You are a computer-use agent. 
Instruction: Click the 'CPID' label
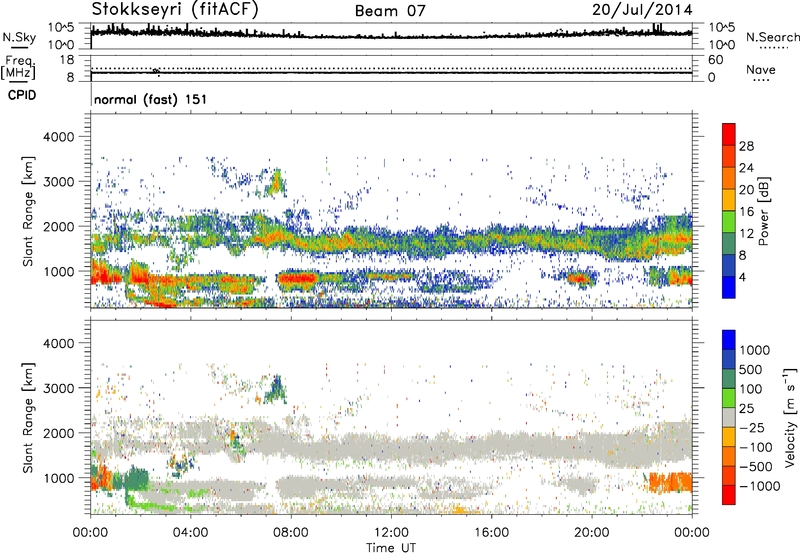pos(22,95)
